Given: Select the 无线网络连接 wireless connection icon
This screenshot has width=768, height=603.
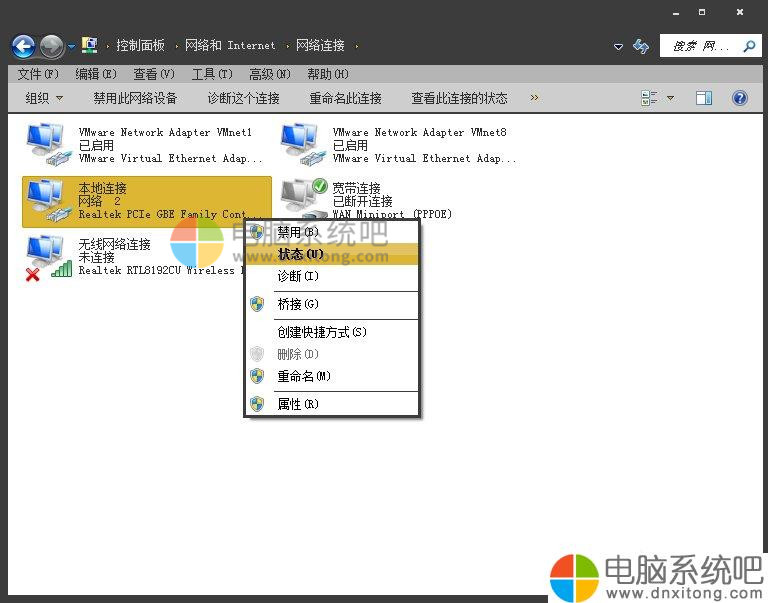Looking at the screenshot, I should (x=46, y=256).
